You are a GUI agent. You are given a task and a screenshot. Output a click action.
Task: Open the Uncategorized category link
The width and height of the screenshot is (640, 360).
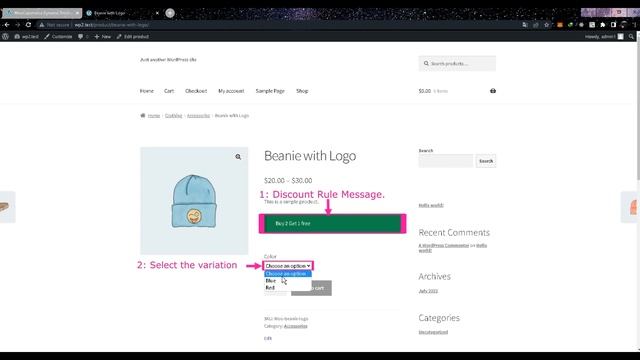(433, 332)
